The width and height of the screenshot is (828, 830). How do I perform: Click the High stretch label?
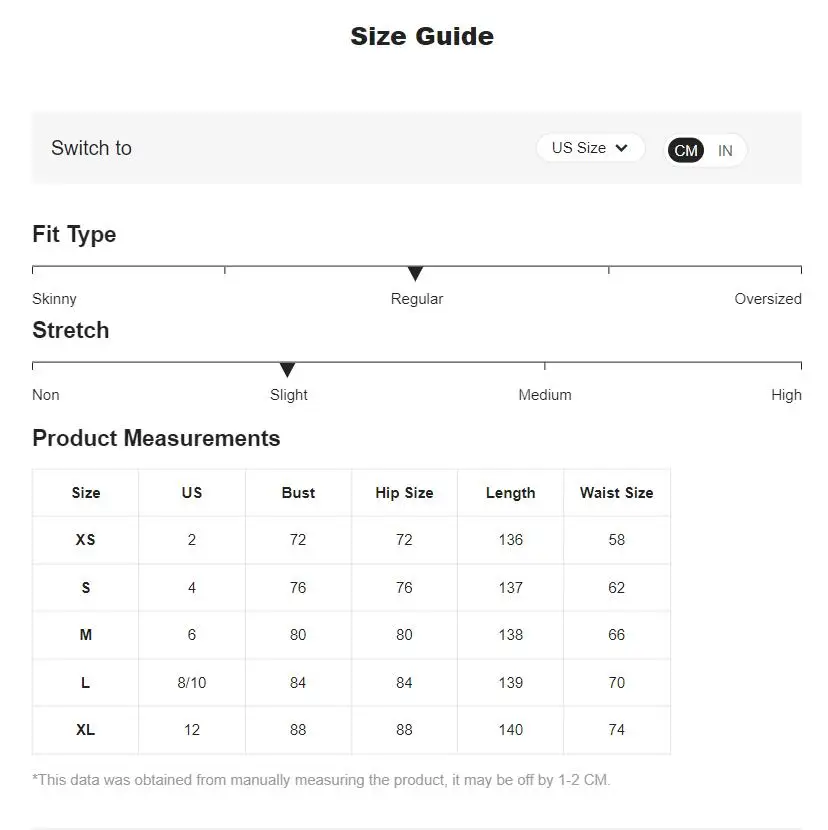(786, 395)
